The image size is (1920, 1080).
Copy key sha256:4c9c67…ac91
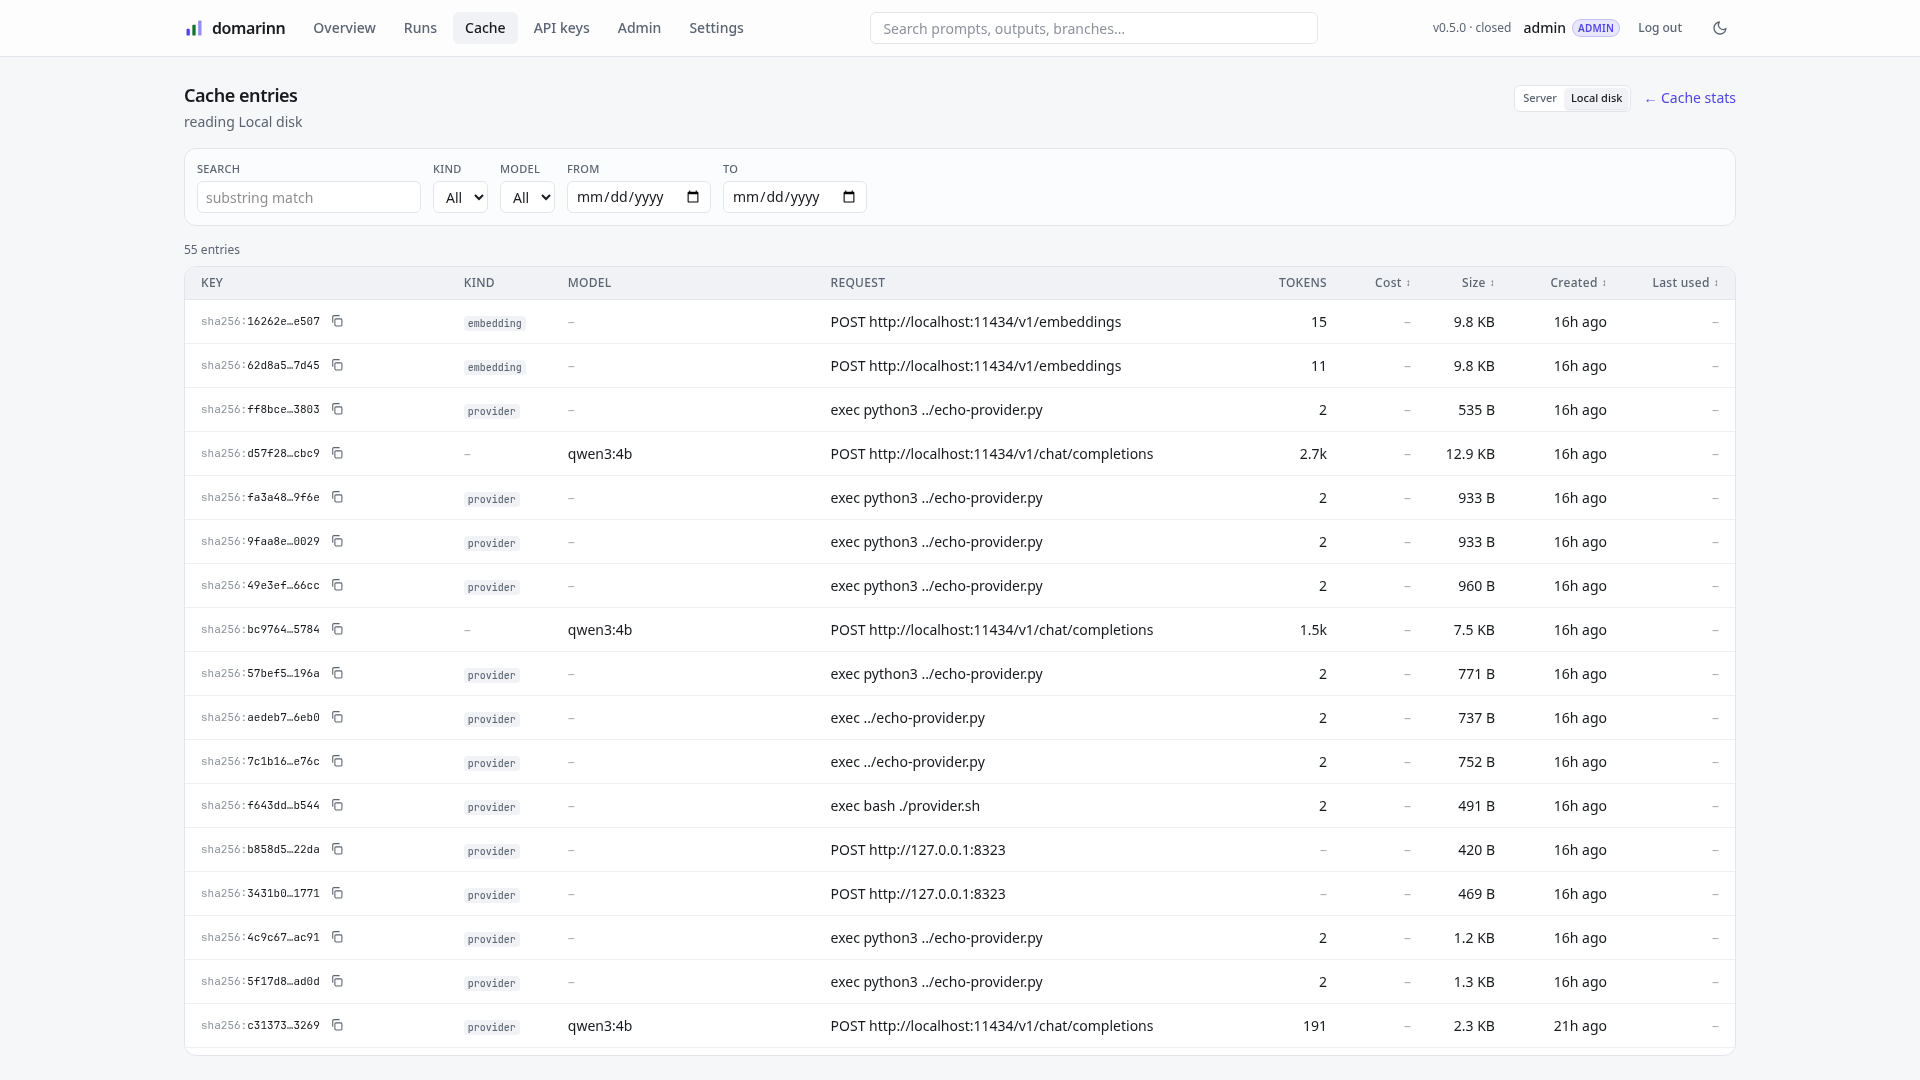(337, 937)
